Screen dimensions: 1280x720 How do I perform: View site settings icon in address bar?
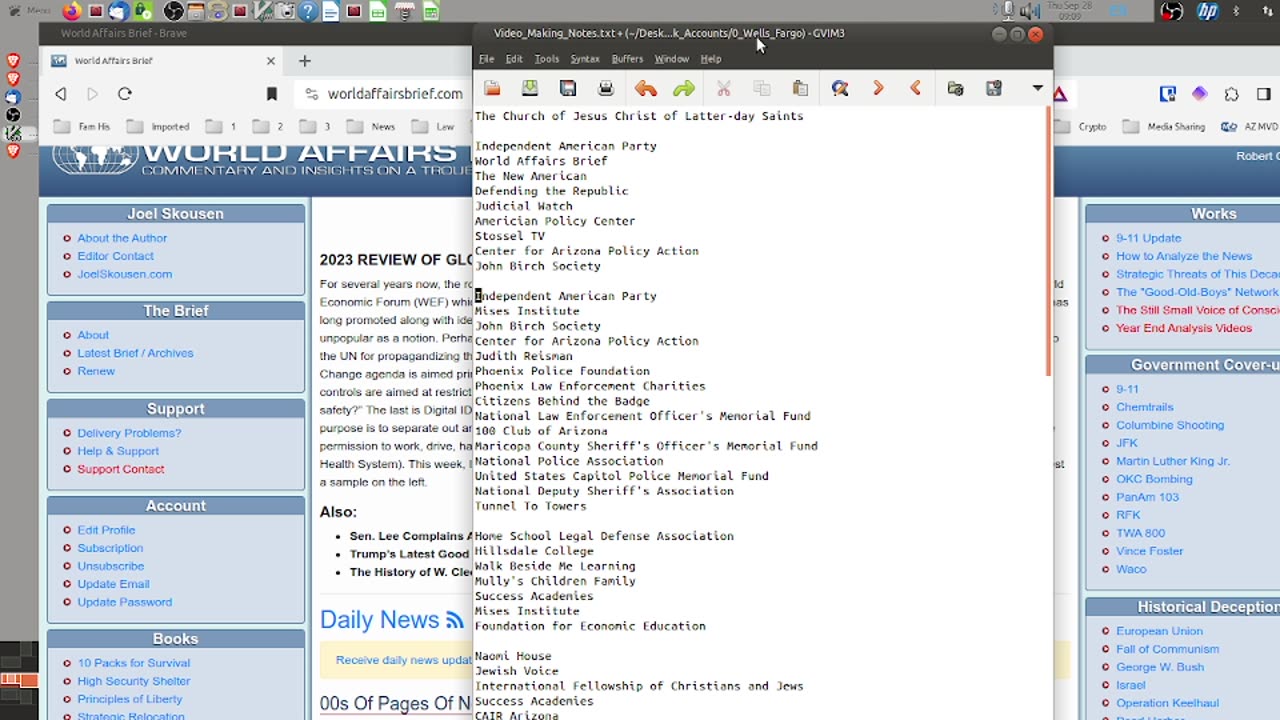311,94
